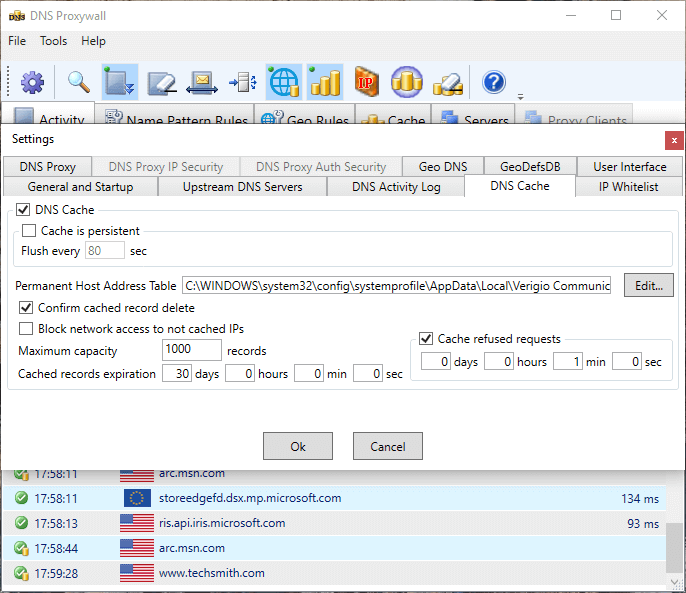Image resolution: width=686 pixels, height=593 pixels.
Task: Open settings via the gear toolbar icon
Action: 32,82
